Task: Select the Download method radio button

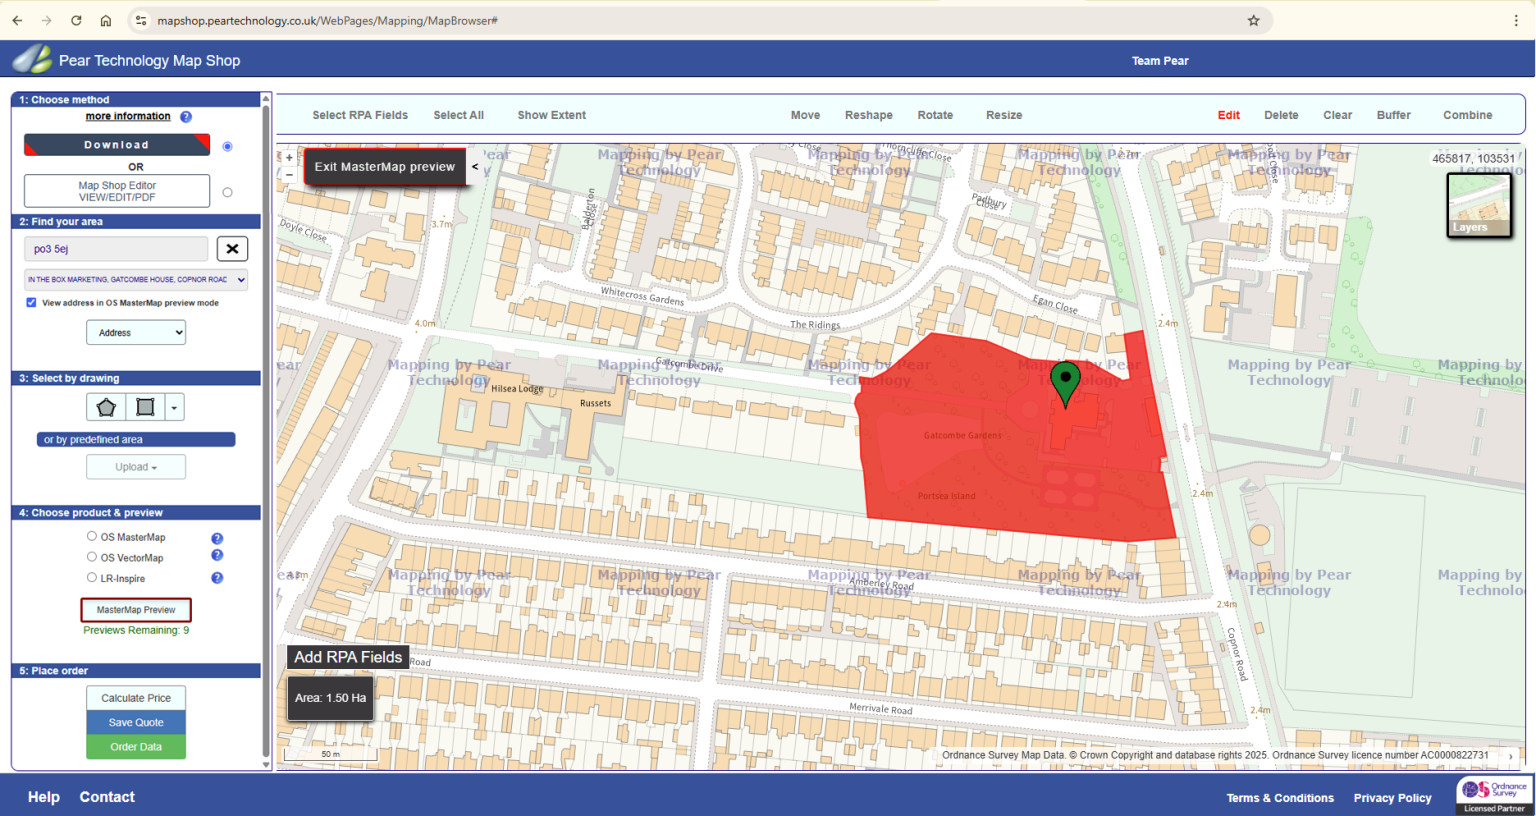Action: [227, 146]
